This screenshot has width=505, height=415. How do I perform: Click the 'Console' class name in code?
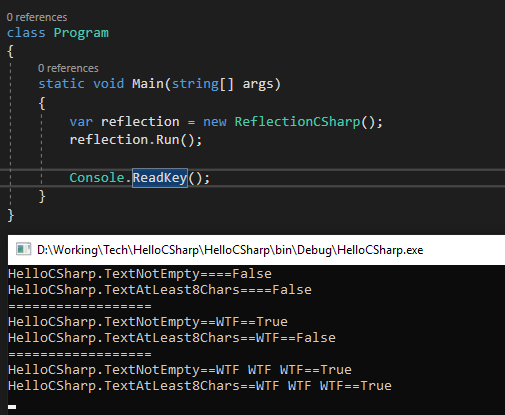tap(97, 177)
